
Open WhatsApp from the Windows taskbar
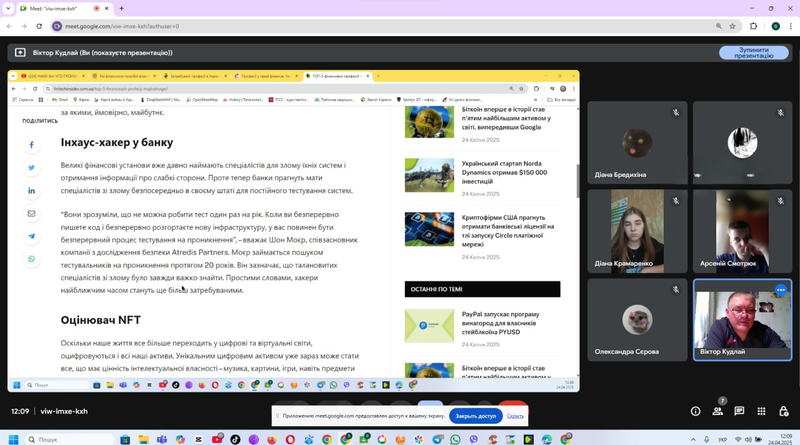pyautogui.click(x=455, y=439)
